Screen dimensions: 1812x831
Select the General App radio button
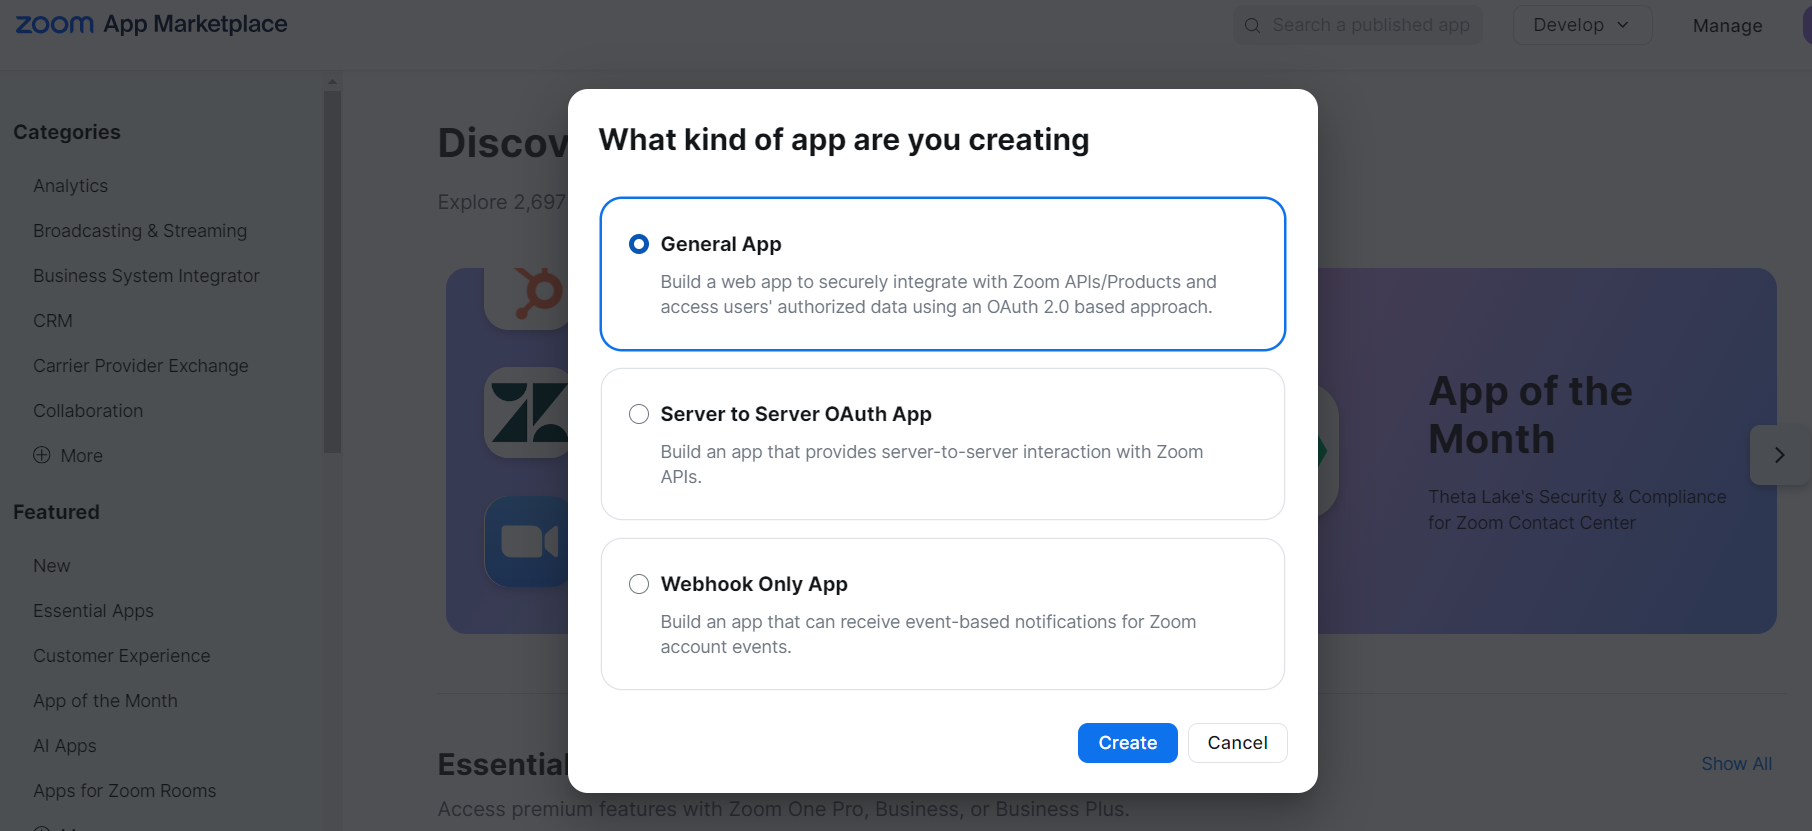639,243
